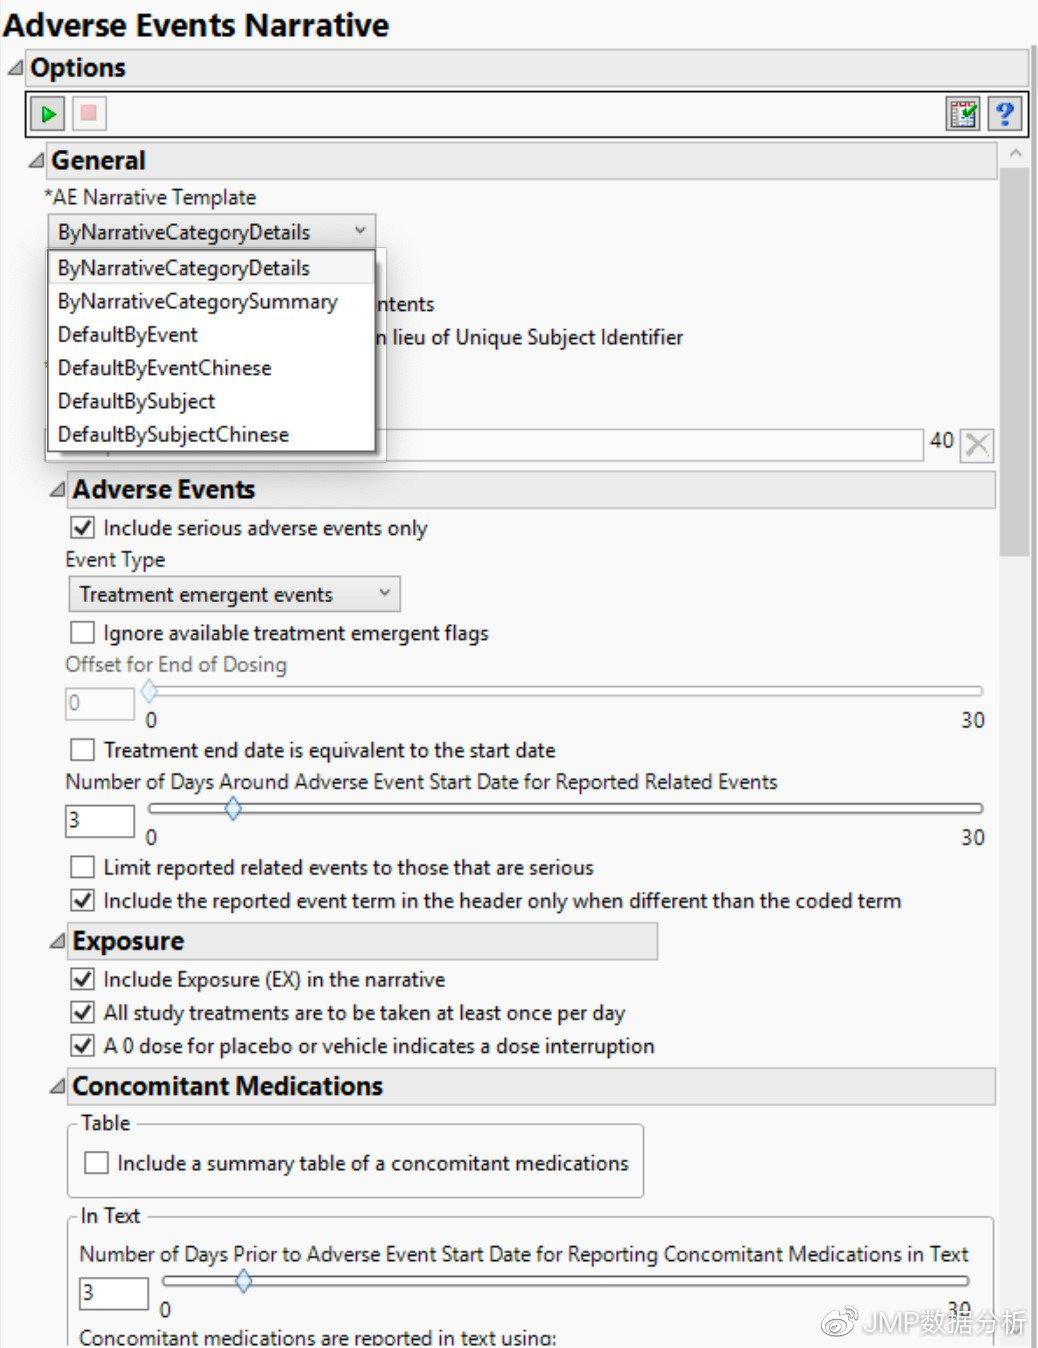Screen dimensions: 1038x1348
Task: Clear the field with the X icon beside 40
Action: click(x=977, y=445)
